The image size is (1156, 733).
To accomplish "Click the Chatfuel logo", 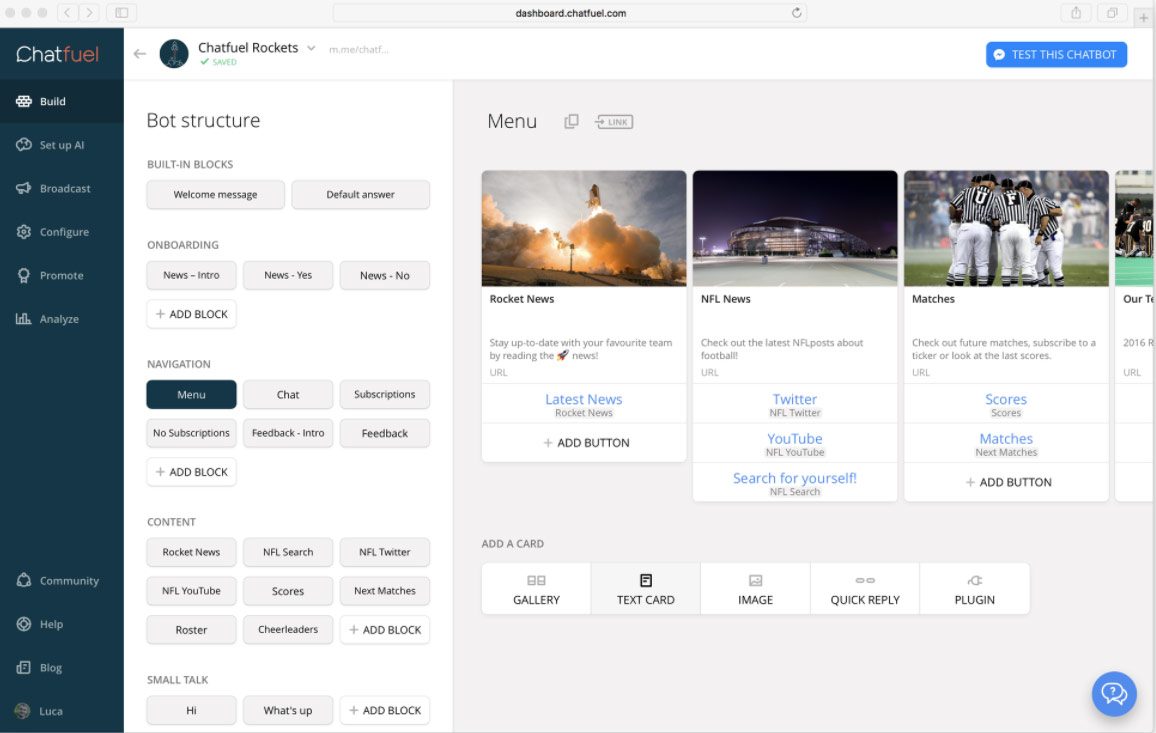I will (58, 54).
